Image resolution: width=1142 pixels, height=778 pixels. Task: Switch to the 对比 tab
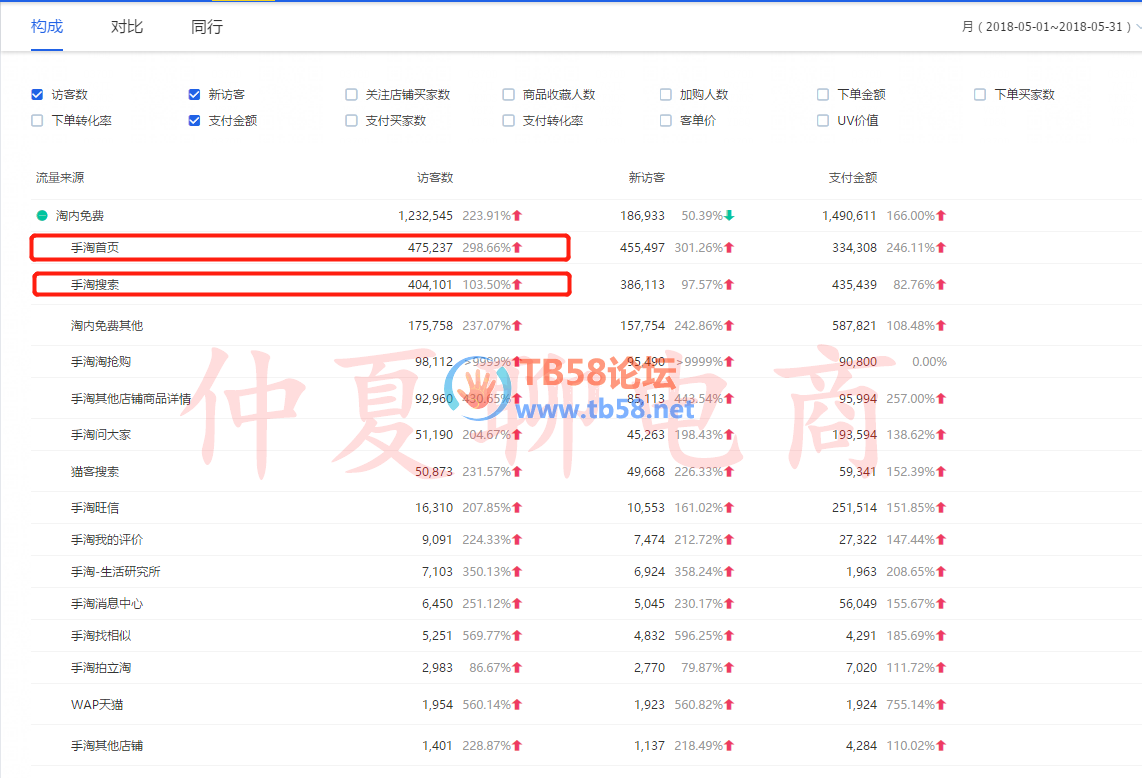tap(127, 27)
